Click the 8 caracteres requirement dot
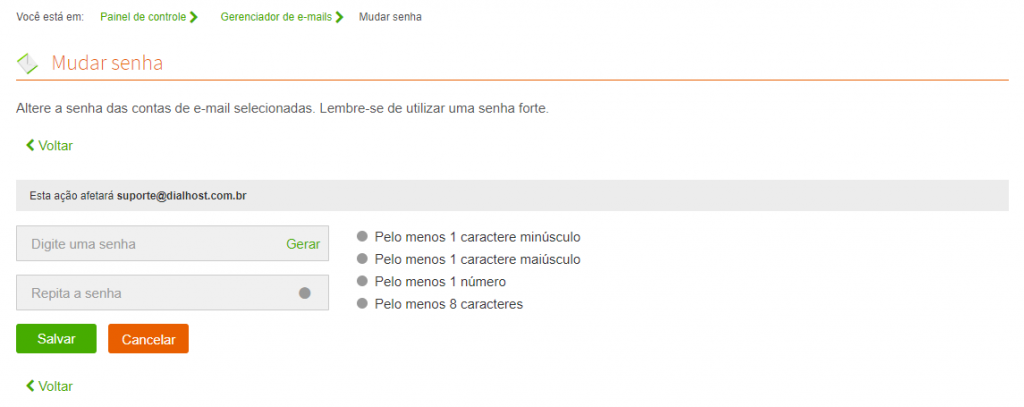The width and height of the screenshot is (1024, 407). 362,304
